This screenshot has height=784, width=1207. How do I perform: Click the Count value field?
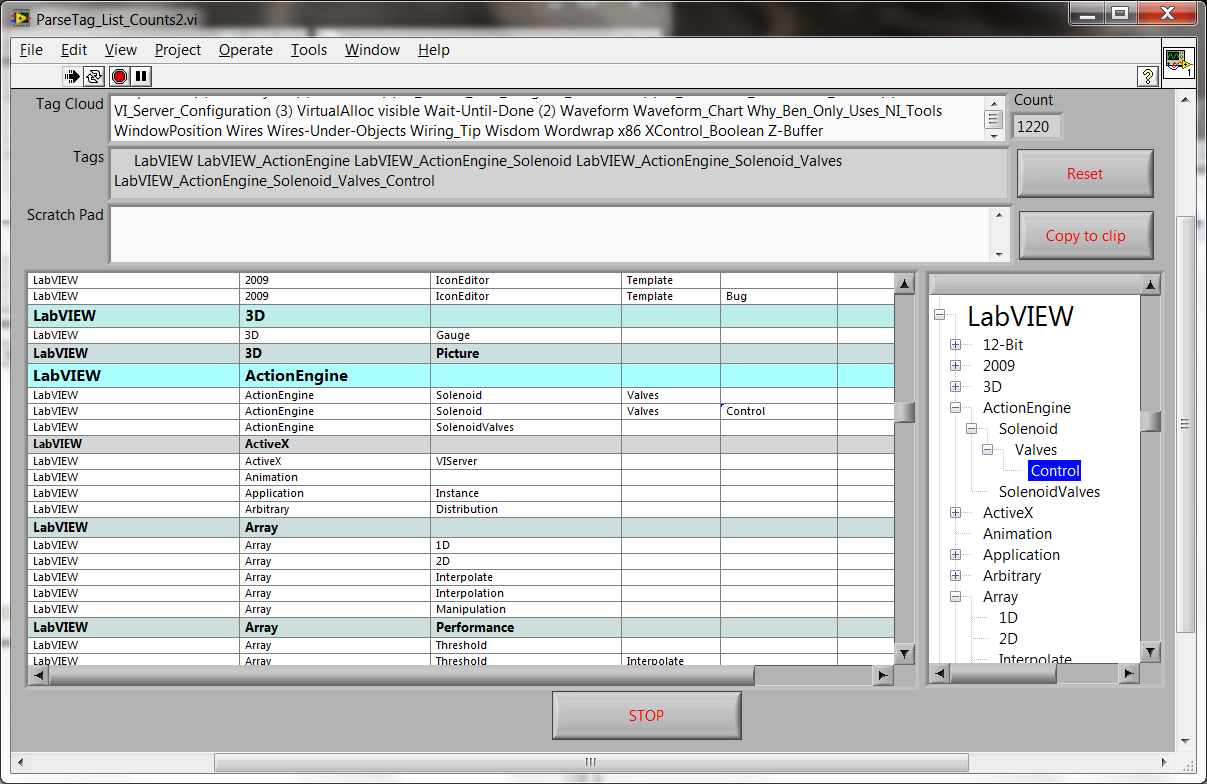coord(1037,126)
